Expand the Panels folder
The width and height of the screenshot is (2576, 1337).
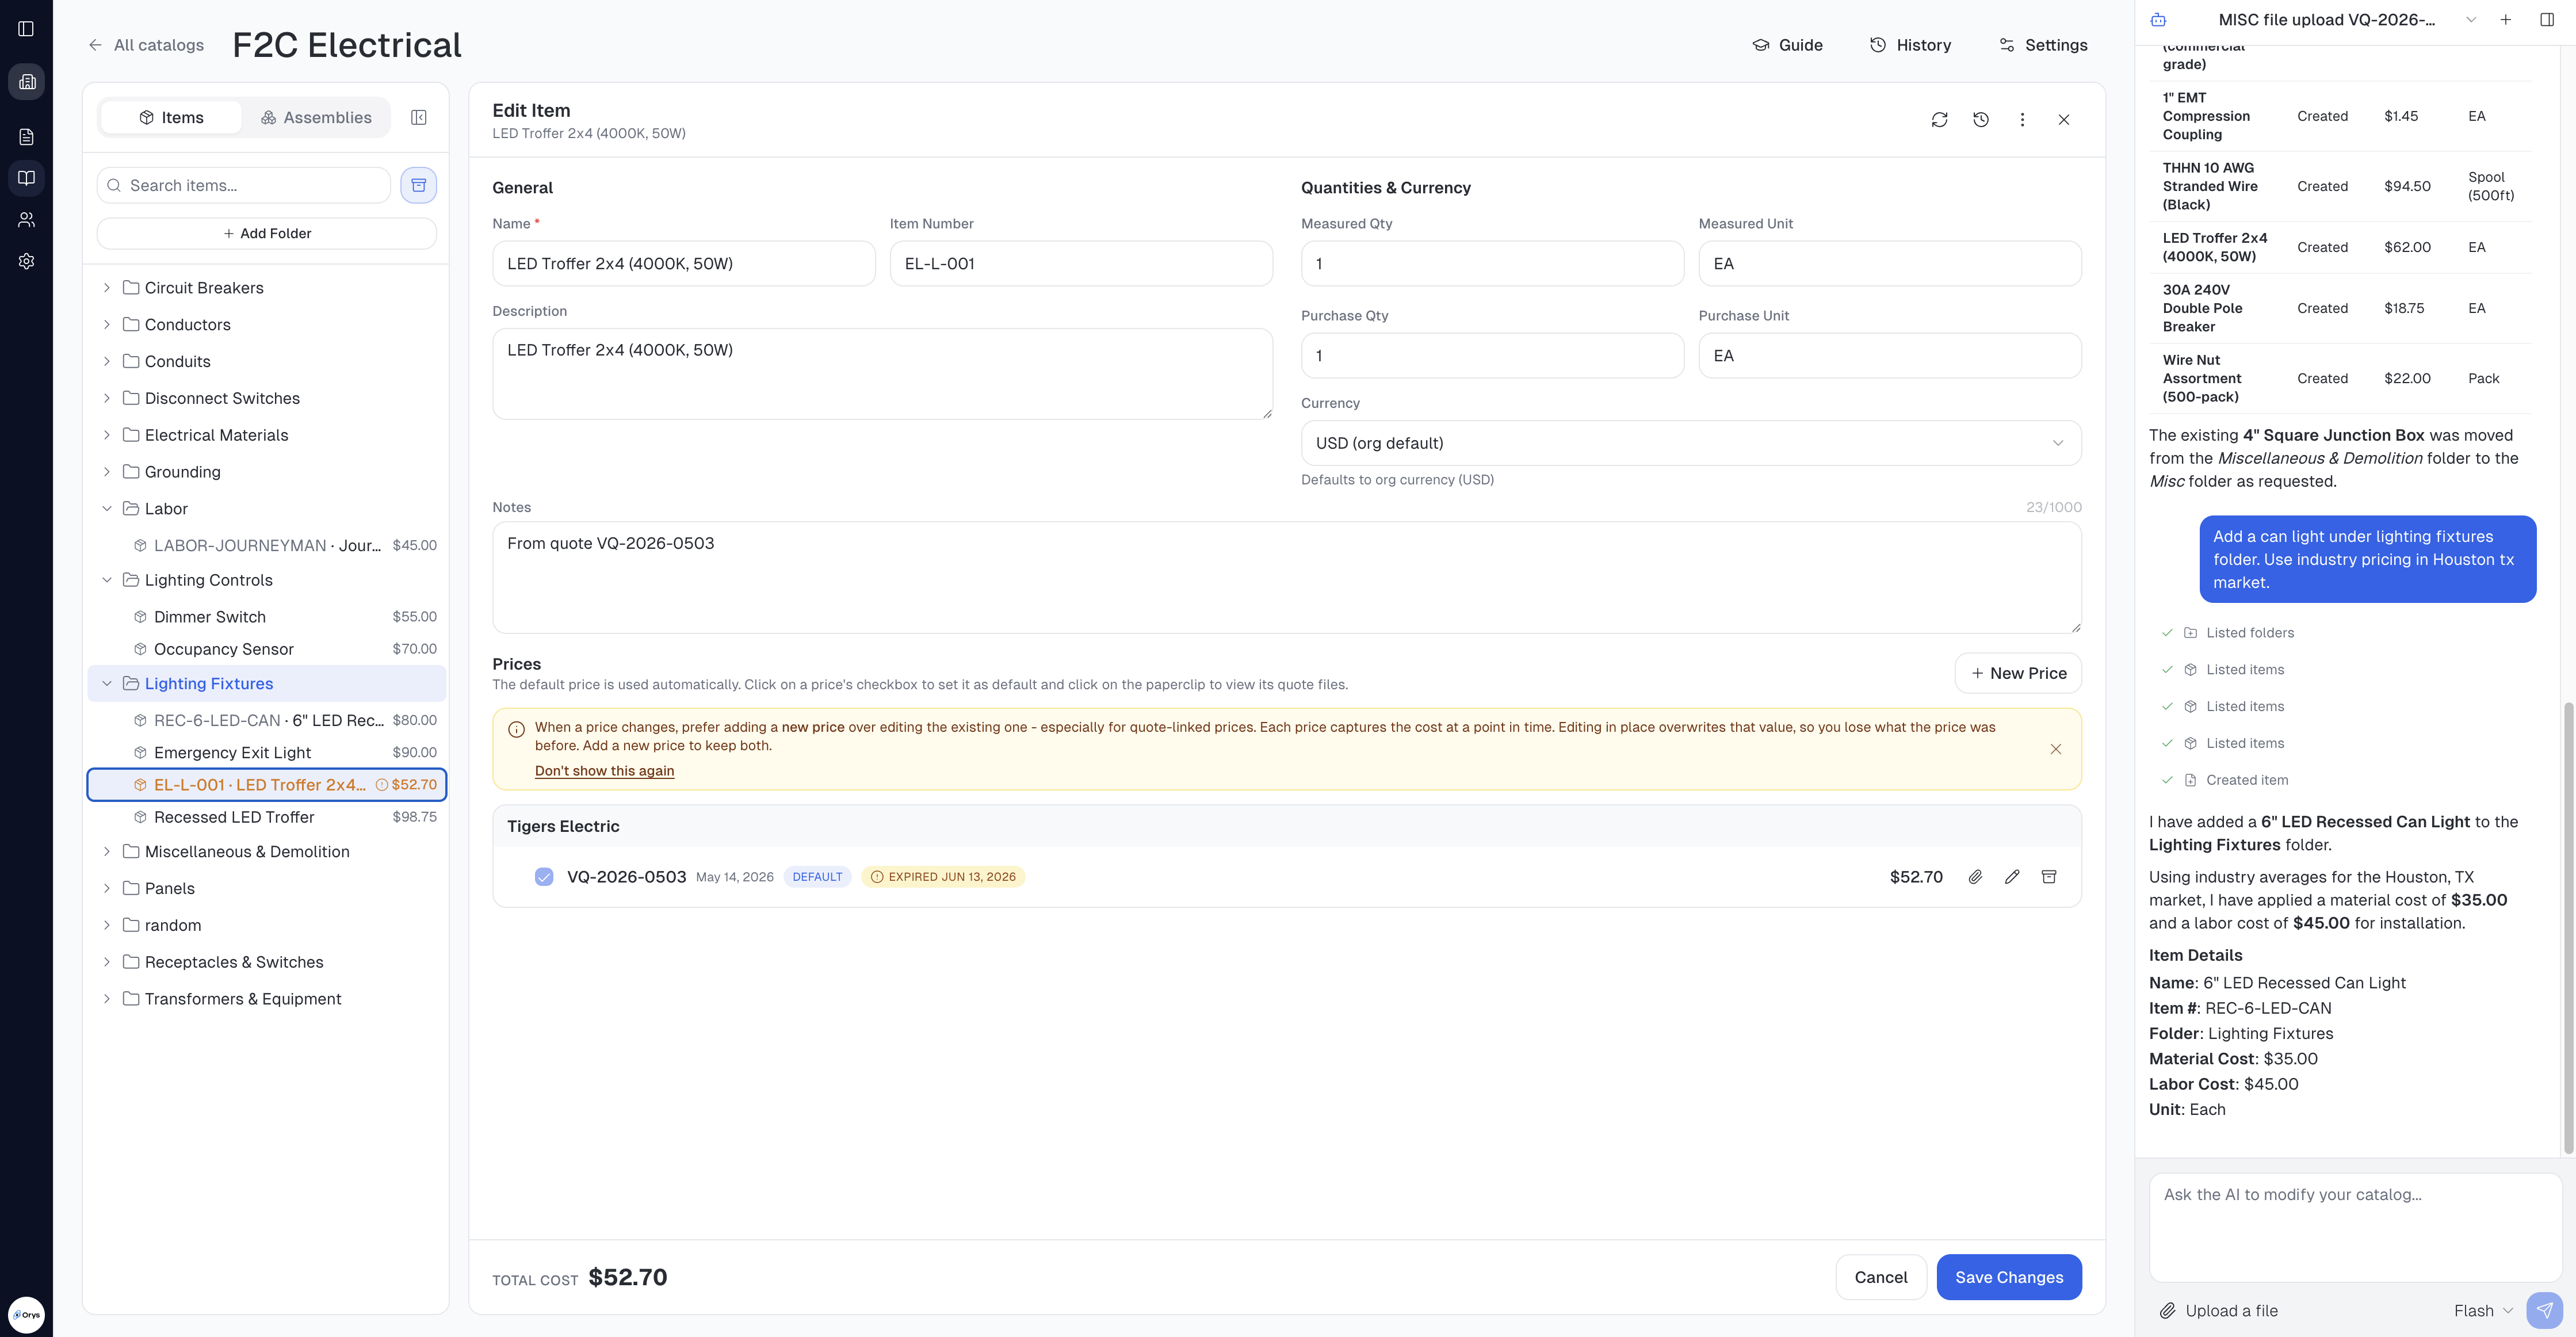[x=107, y=888]
